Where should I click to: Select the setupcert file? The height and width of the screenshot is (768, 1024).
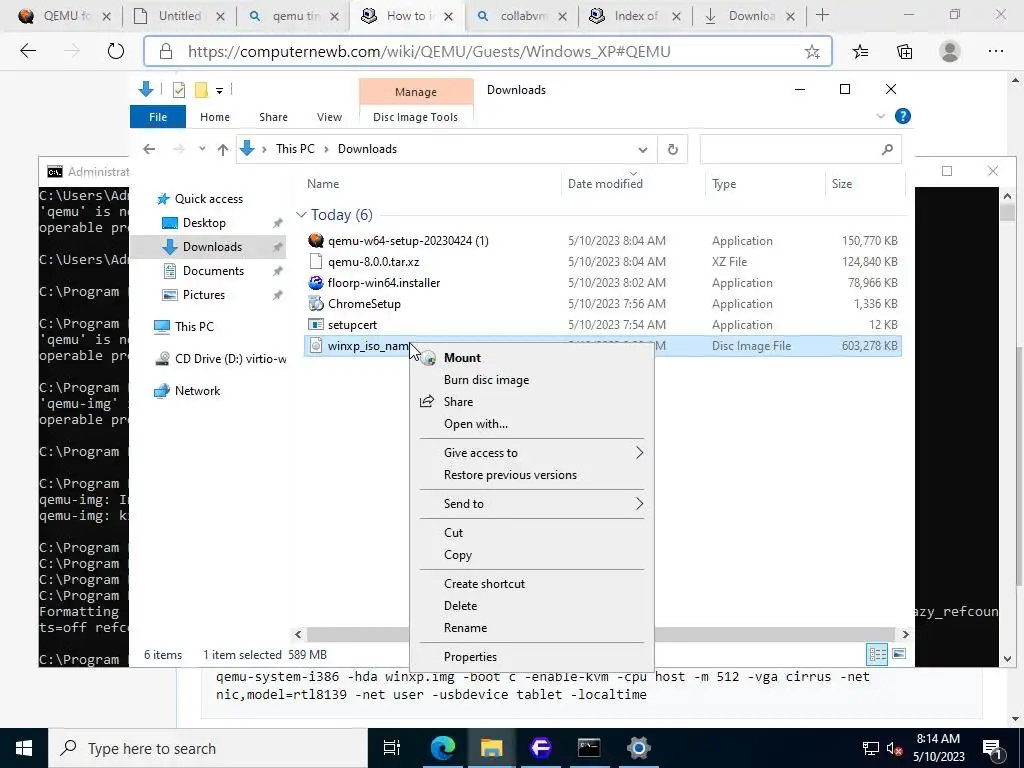pyautogui.click(x=352, y=324)
